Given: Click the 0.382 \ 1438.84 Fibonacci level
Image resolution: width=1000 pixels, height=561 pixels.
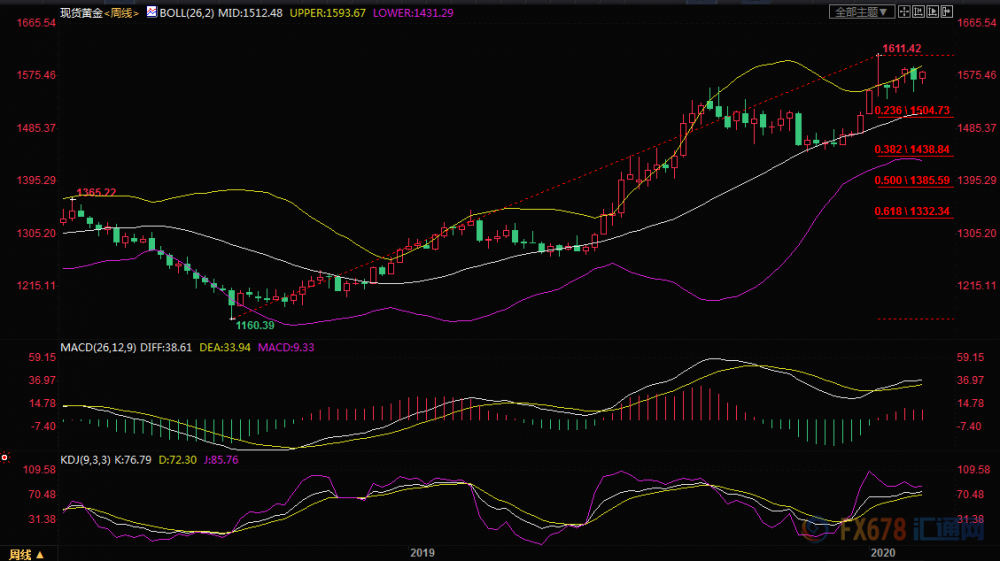Looking at the screenshot, I should pyautogui.click(x=912, y=149).
